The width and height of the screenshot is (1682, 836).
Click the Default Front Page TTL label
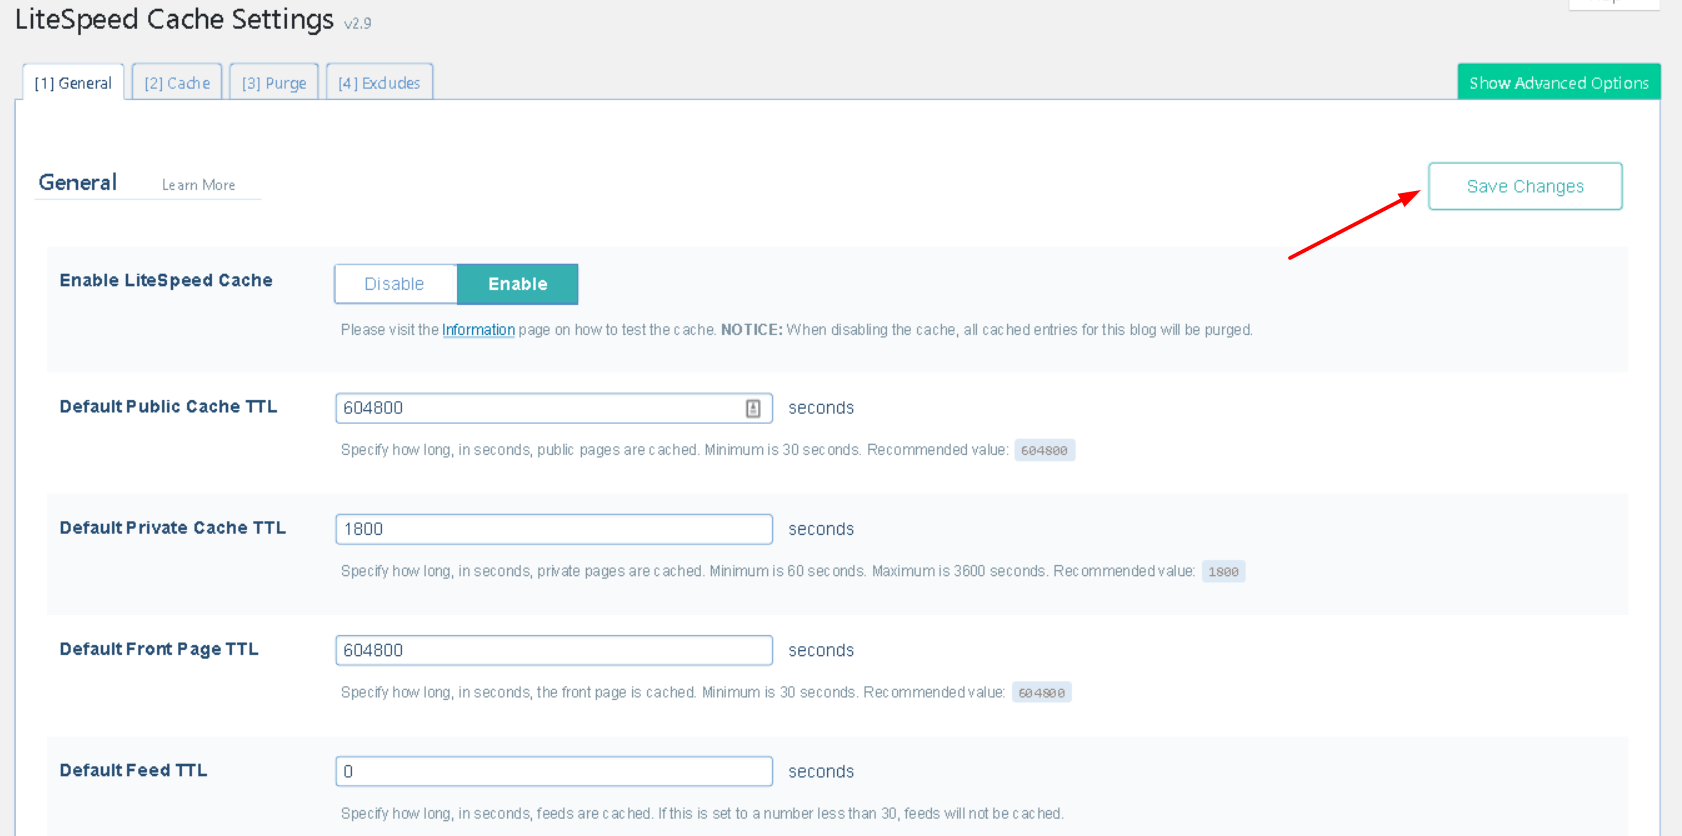pos(159,649)
